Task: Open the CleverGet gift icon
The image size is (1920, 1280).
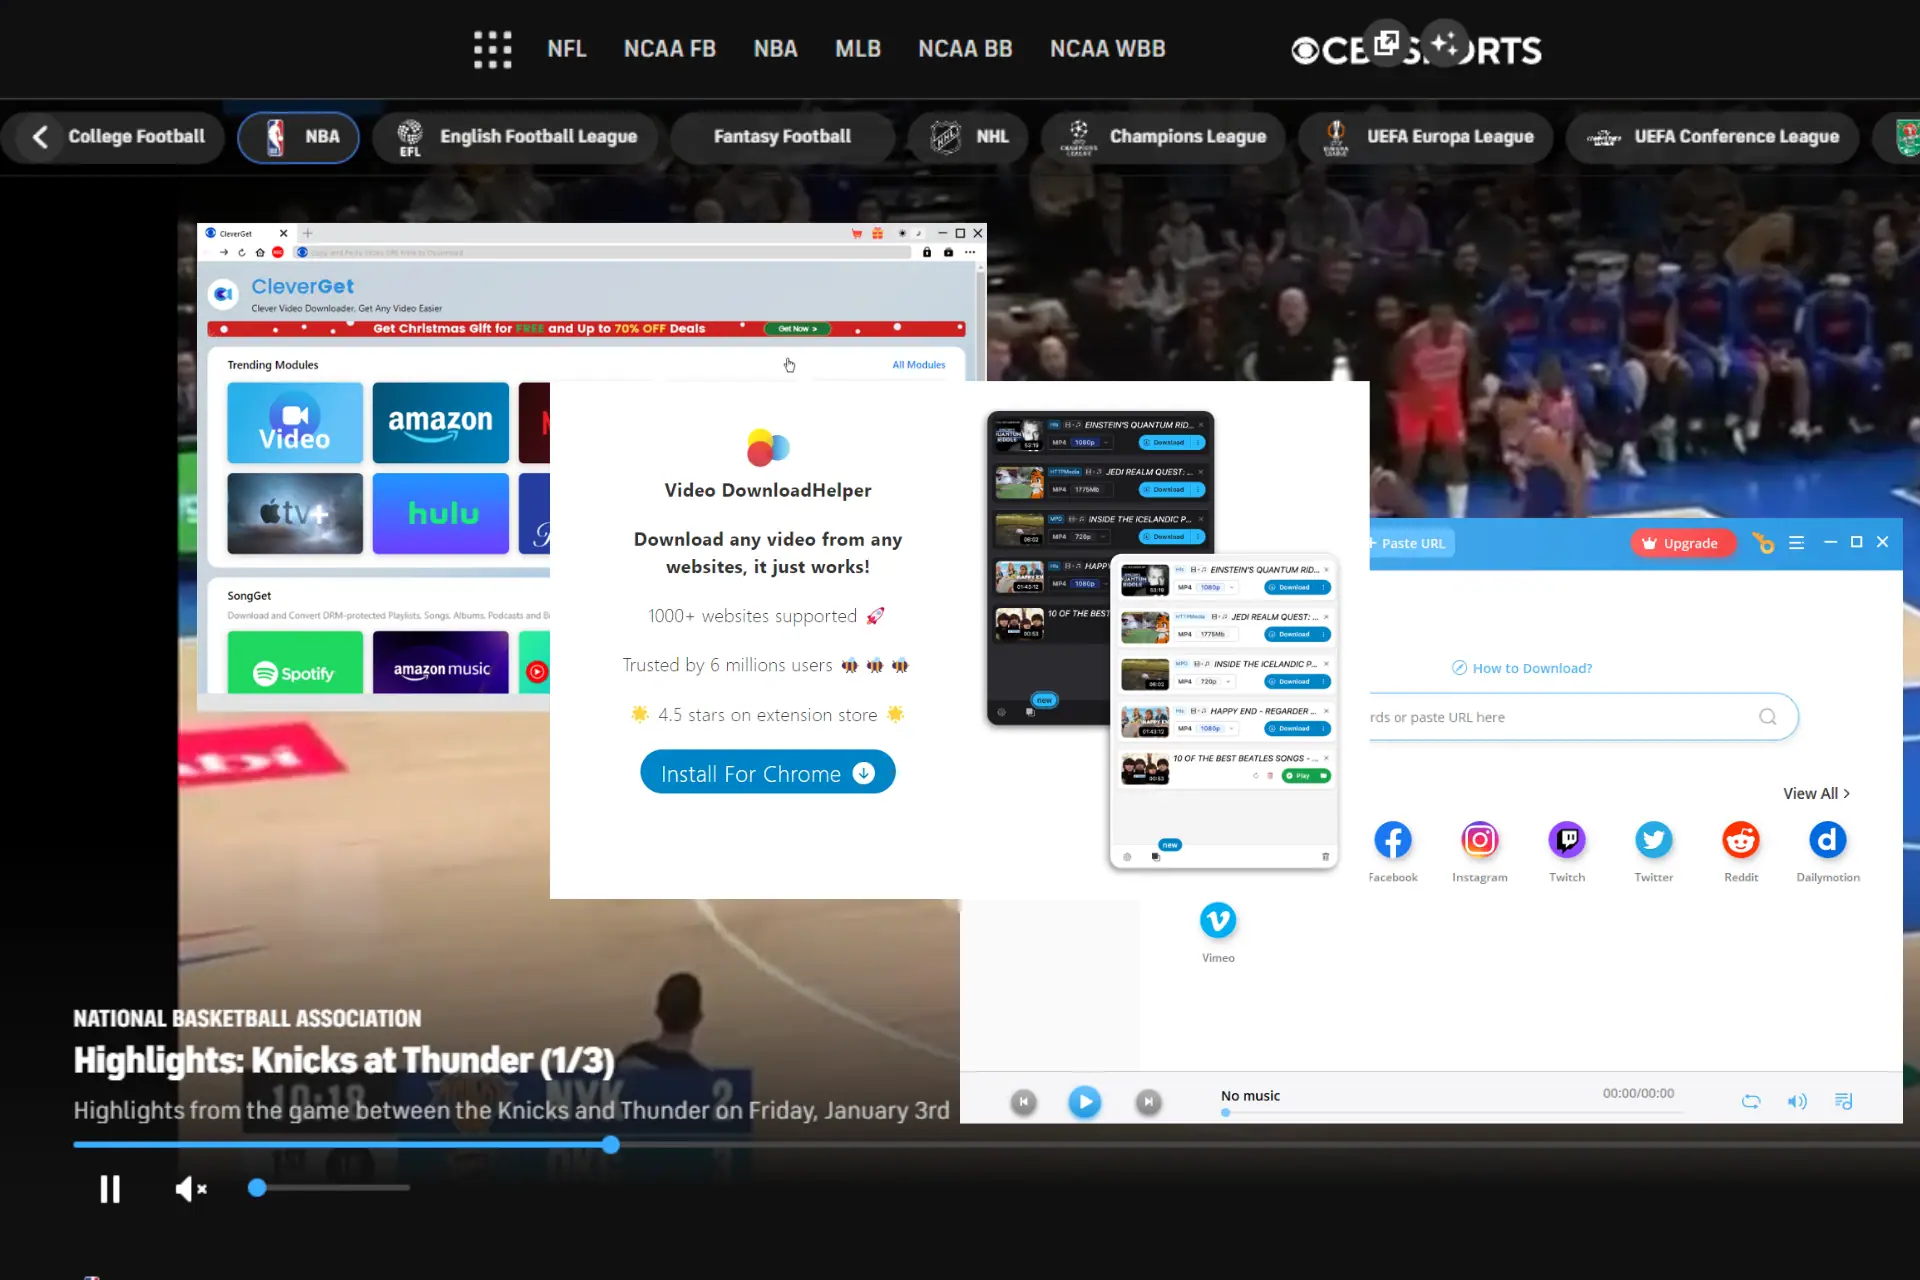Action: coord(877,233)
